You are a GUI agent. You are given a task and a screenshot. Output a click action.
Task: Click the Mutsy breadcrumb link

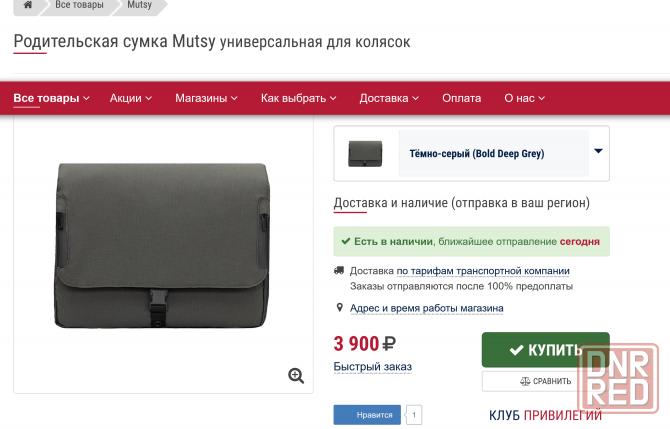[140, 6]
